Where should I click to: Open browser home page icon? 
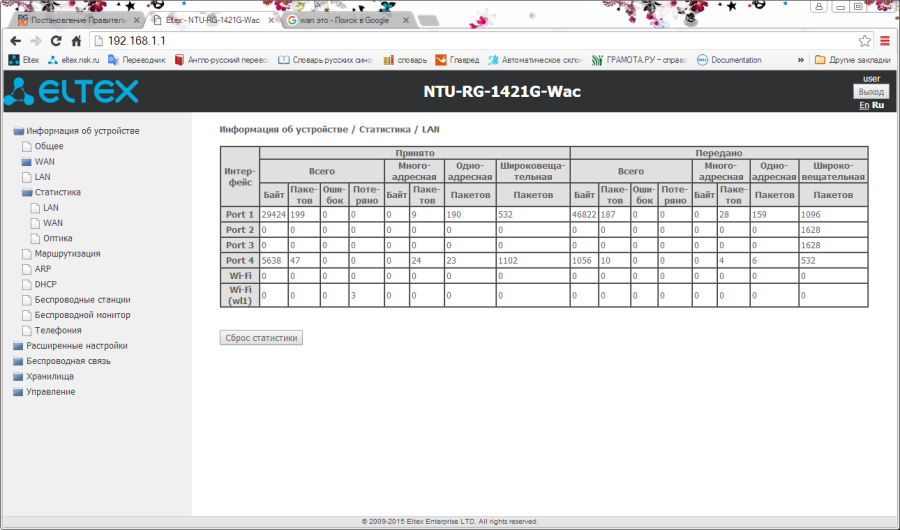[76, 41]
